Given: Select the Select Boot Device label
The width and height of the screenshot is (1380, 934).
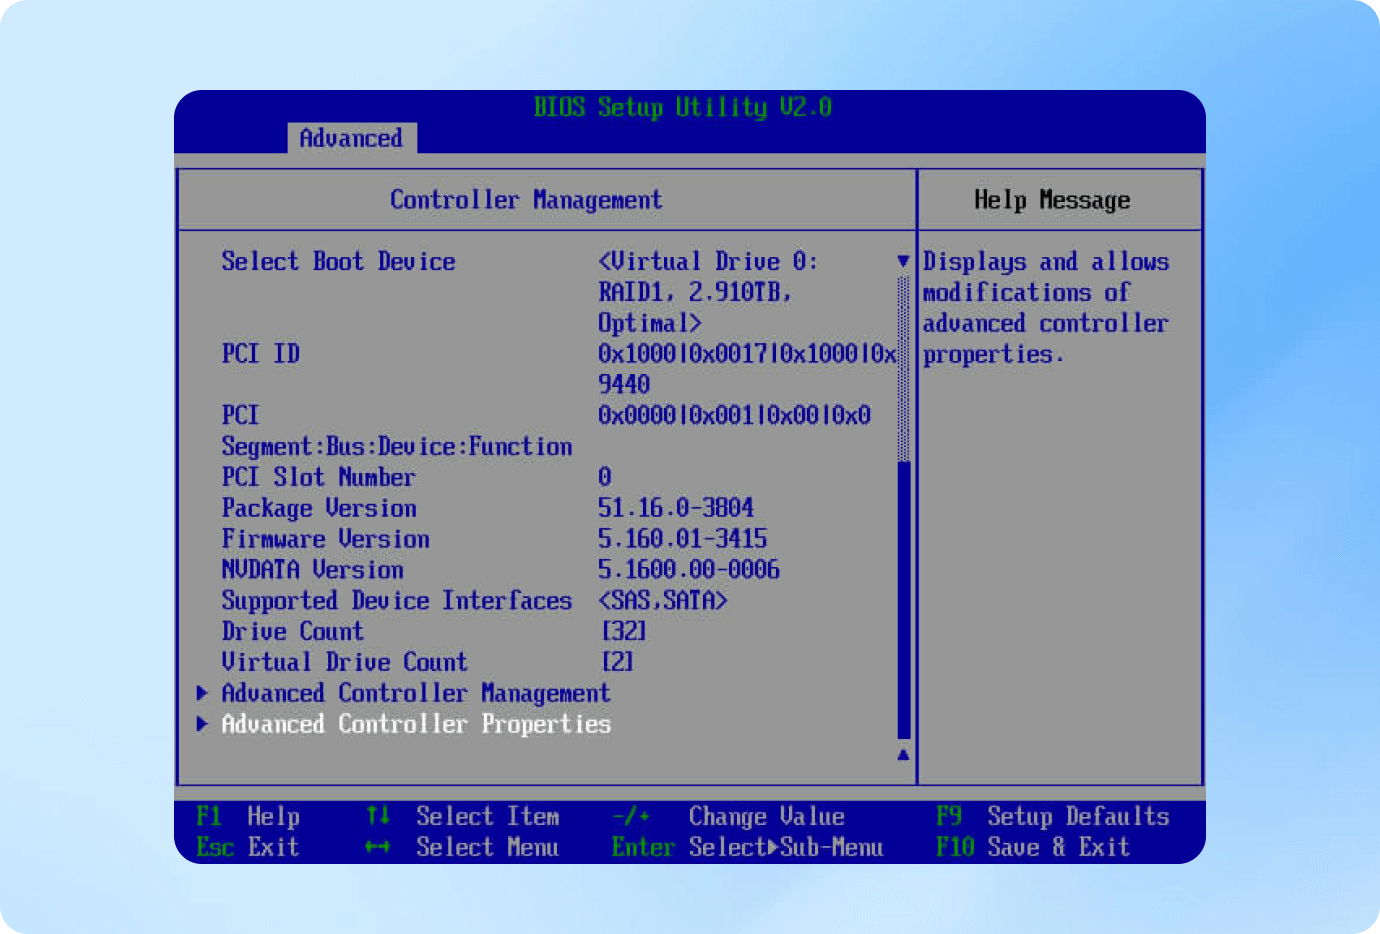Looking at the screenshot, I should [x=338, y=262].
